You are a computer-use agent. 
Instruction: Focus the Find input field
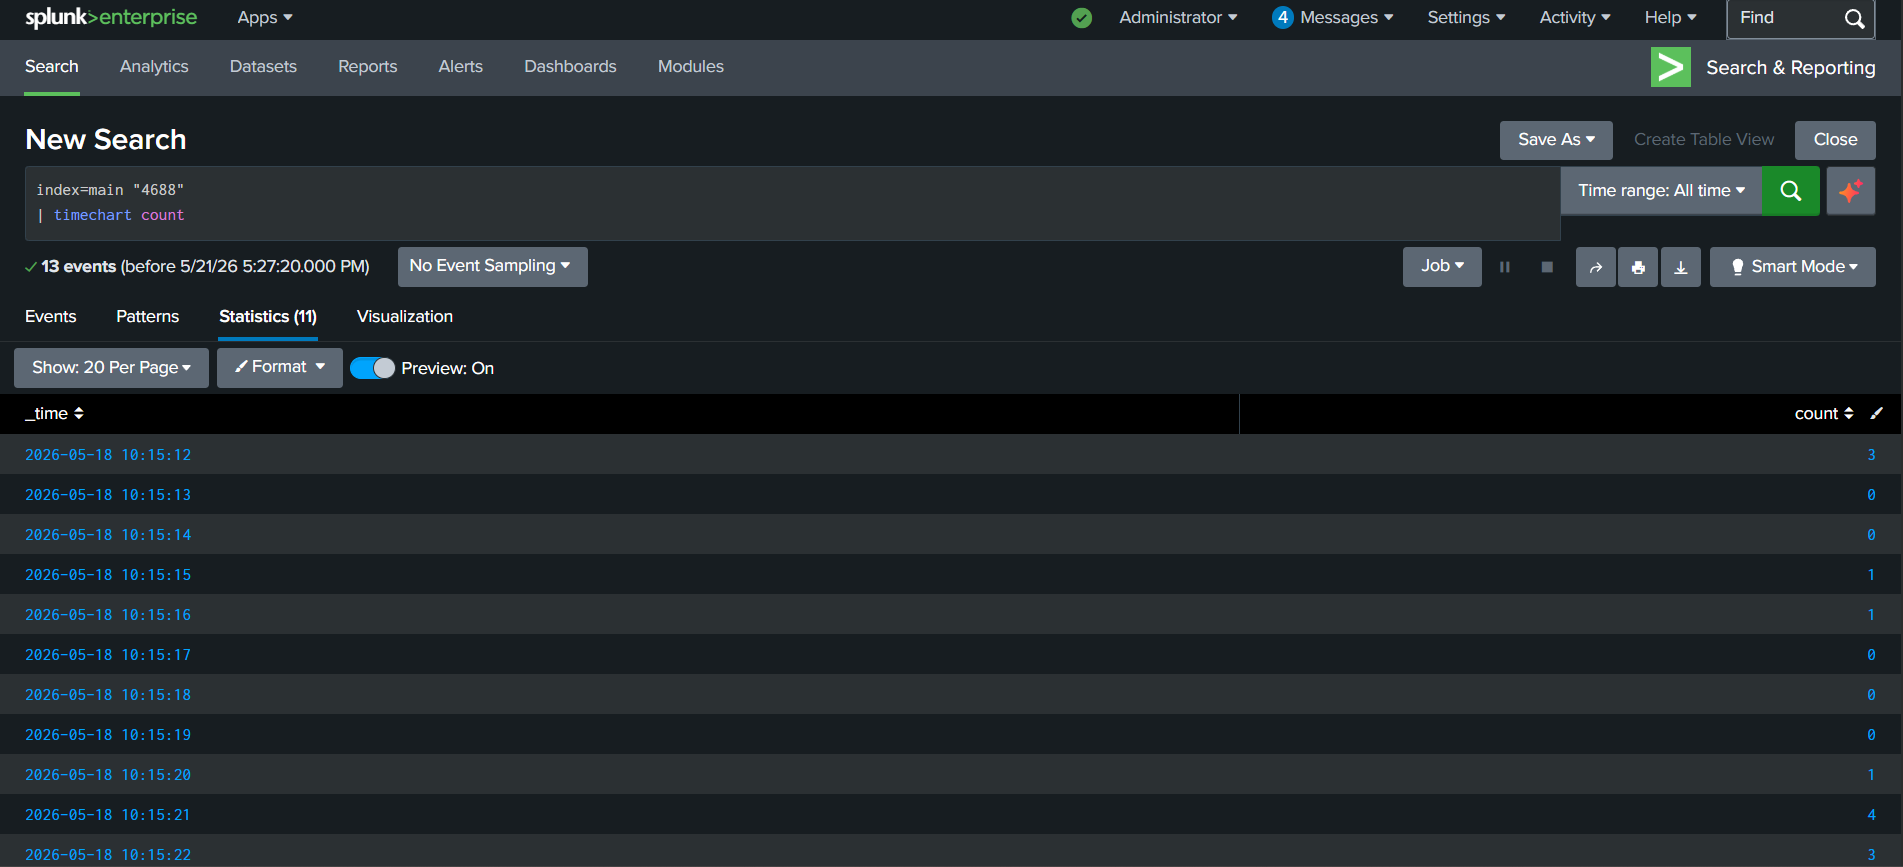point(1785,19)
